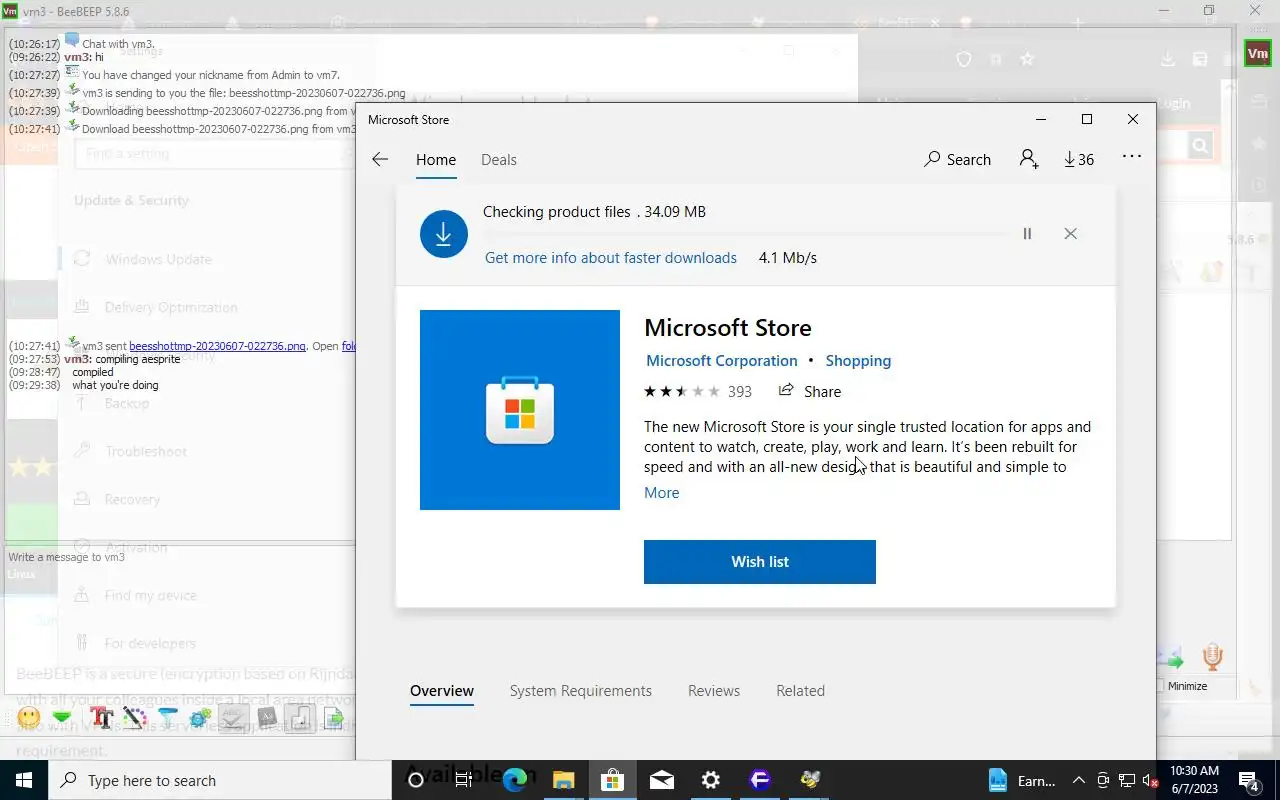This screenshot has height=800, width=1280.
Task: Click the BeeBEEP microphone voice message icon
Action: click(x=1212, y=657)
